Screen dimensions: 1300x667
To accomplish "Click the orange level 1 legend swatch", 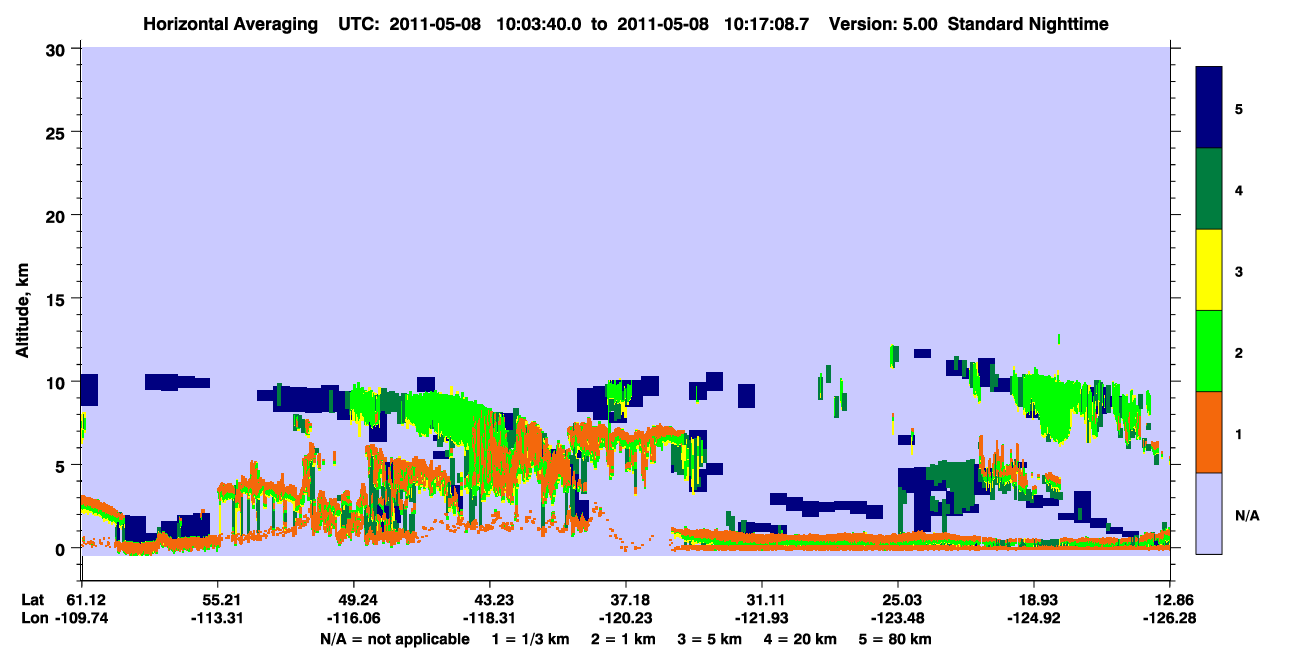I will point(1209,431).
